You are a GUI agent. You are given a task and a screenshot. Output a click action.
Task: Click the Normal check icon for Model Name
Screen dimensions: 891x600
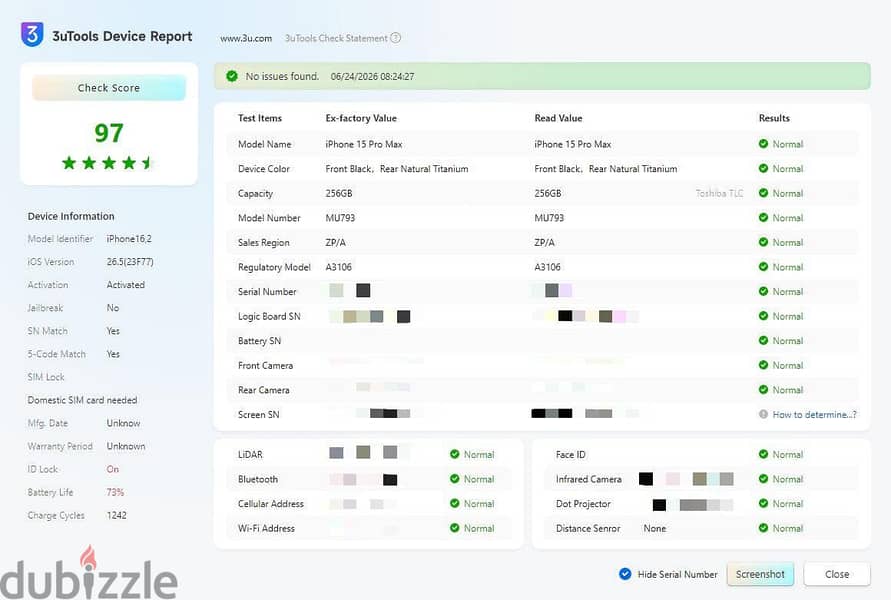click(763, 144)
